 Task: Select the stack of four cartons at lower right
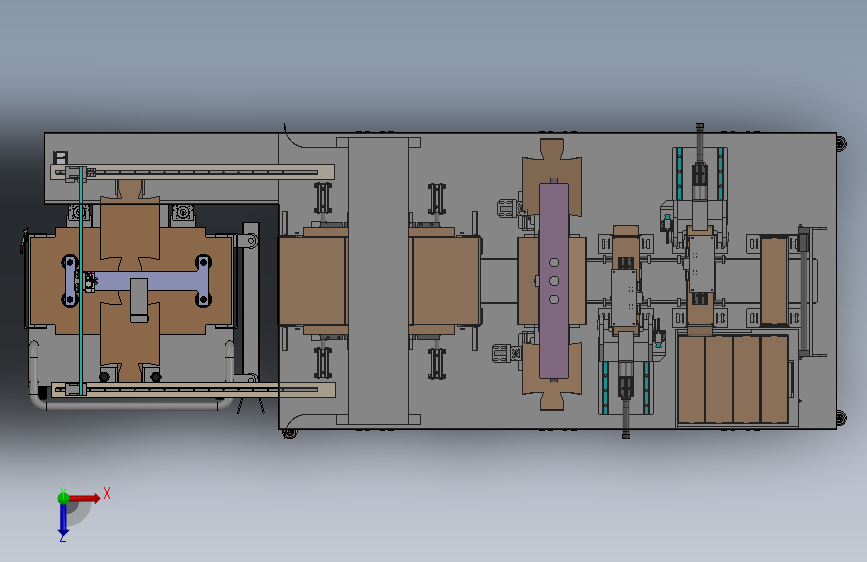coord(733,379)
